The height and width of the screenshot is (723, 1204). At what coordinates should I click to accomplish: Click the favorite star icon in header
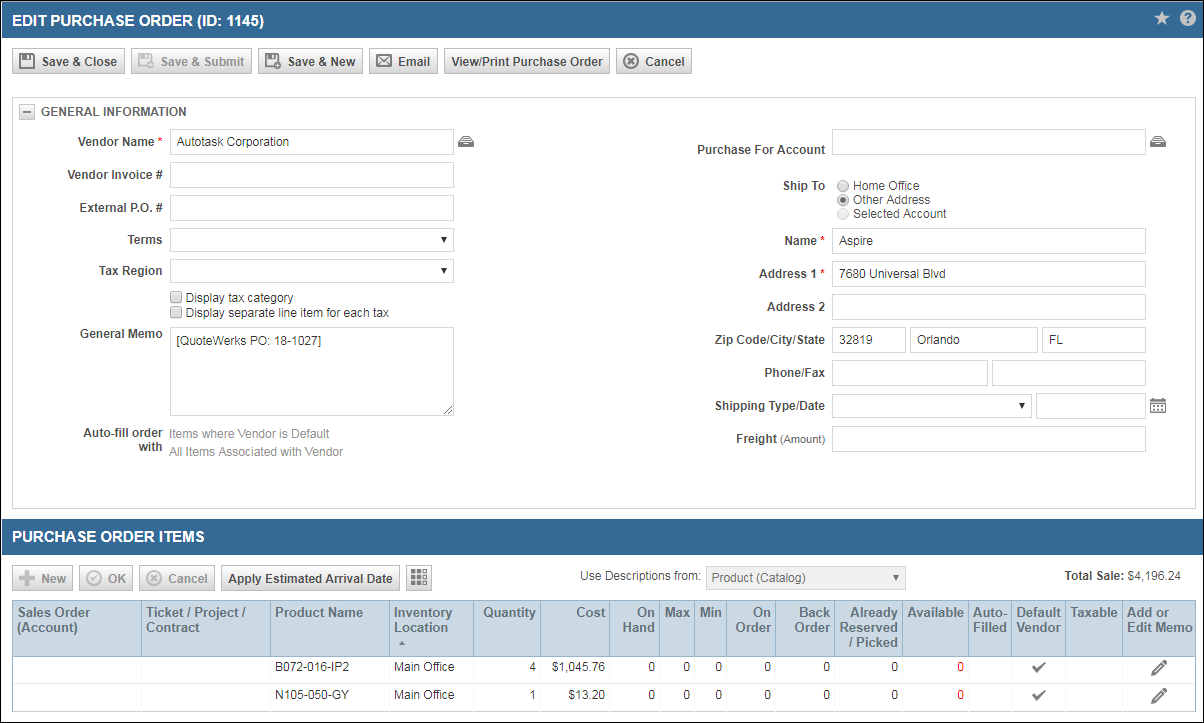(x=1161, y=18)
